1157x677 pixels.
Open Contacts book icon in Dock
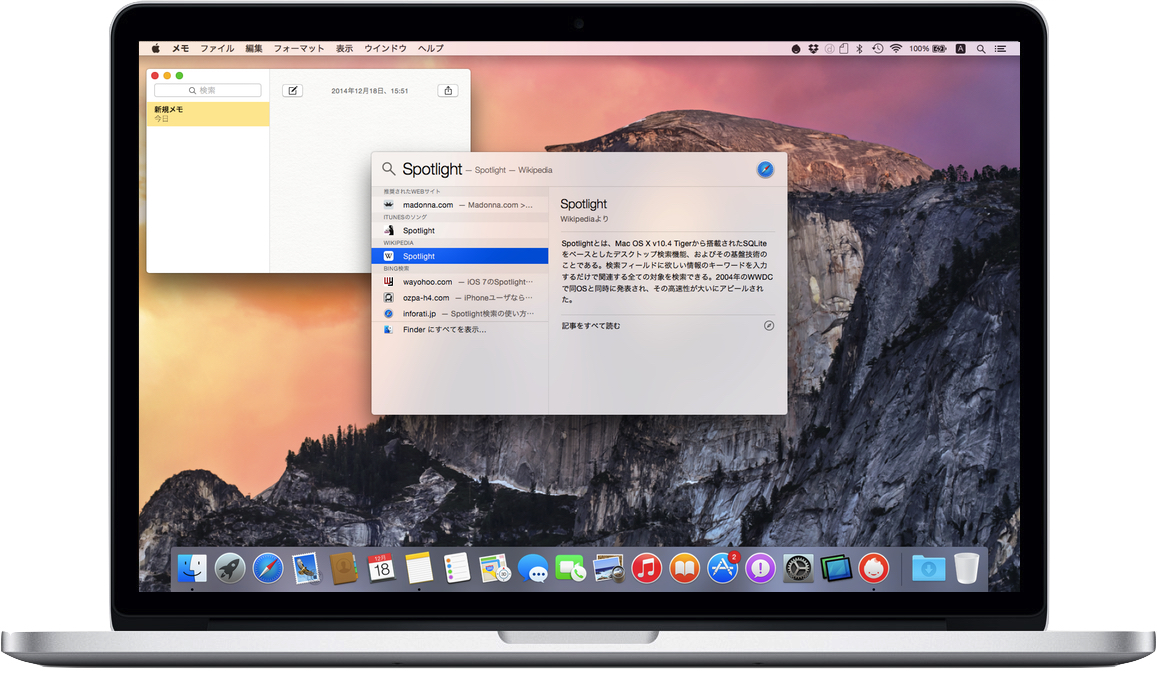pos(344,568)
